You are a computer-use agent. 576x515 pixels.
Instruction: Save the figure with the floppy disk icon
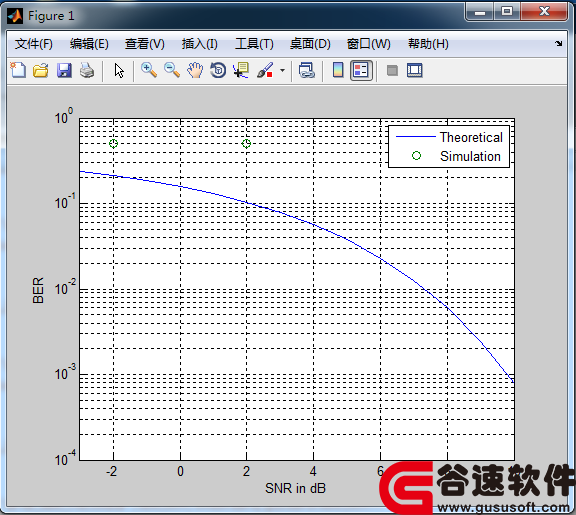(64, 70)
